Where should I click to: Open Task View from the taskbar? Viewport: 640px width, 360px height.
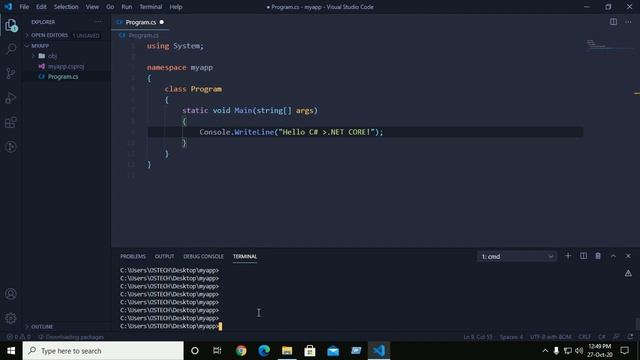[x=217, y=351]
